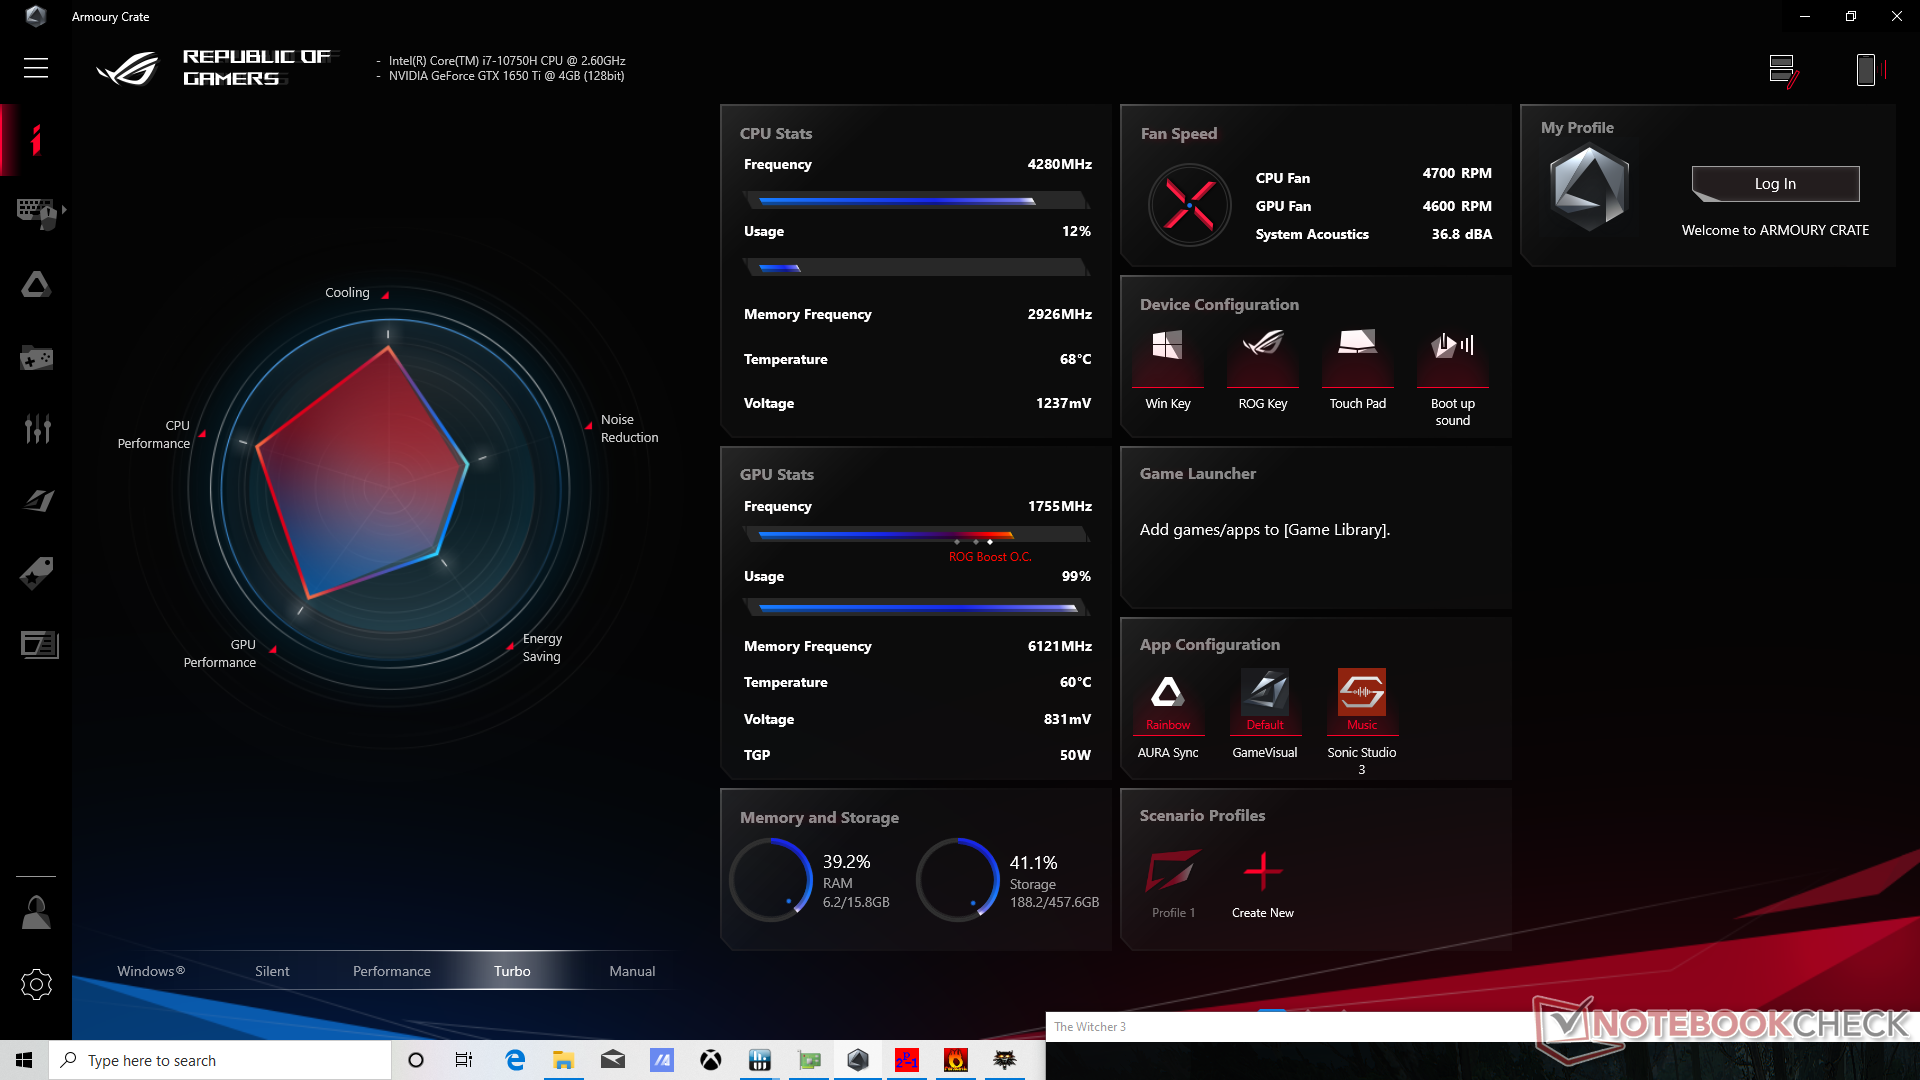1920x1080 pixels.
Task: Open the hamburger menu in sidebar
Action: [36, 68]
